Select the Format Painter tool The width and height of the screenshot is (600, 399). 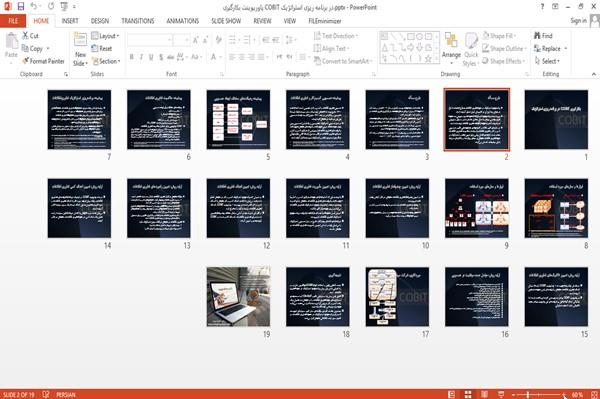tap(43, 61)
